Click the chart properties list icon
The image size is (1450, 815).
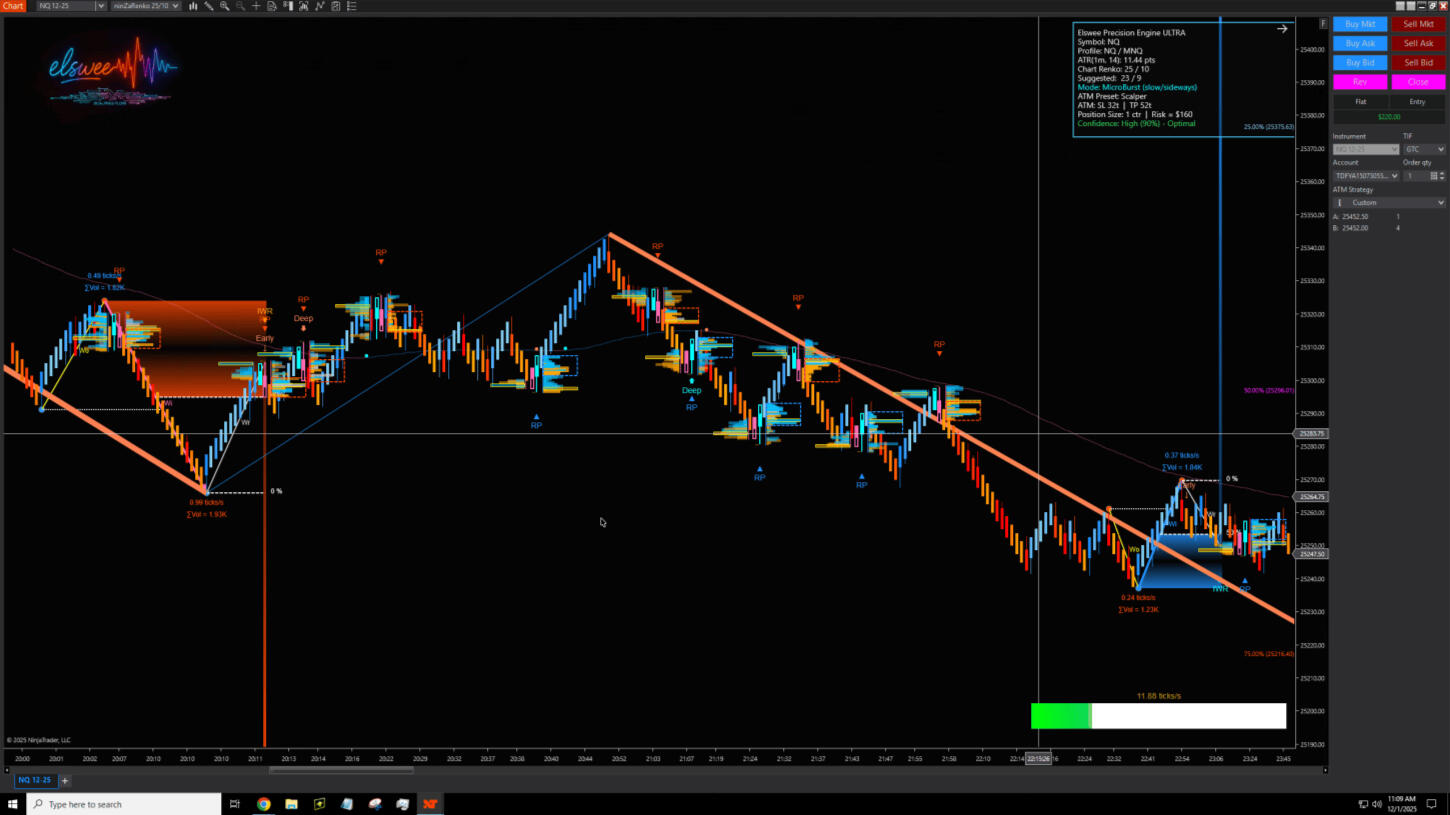pos(352,6)
